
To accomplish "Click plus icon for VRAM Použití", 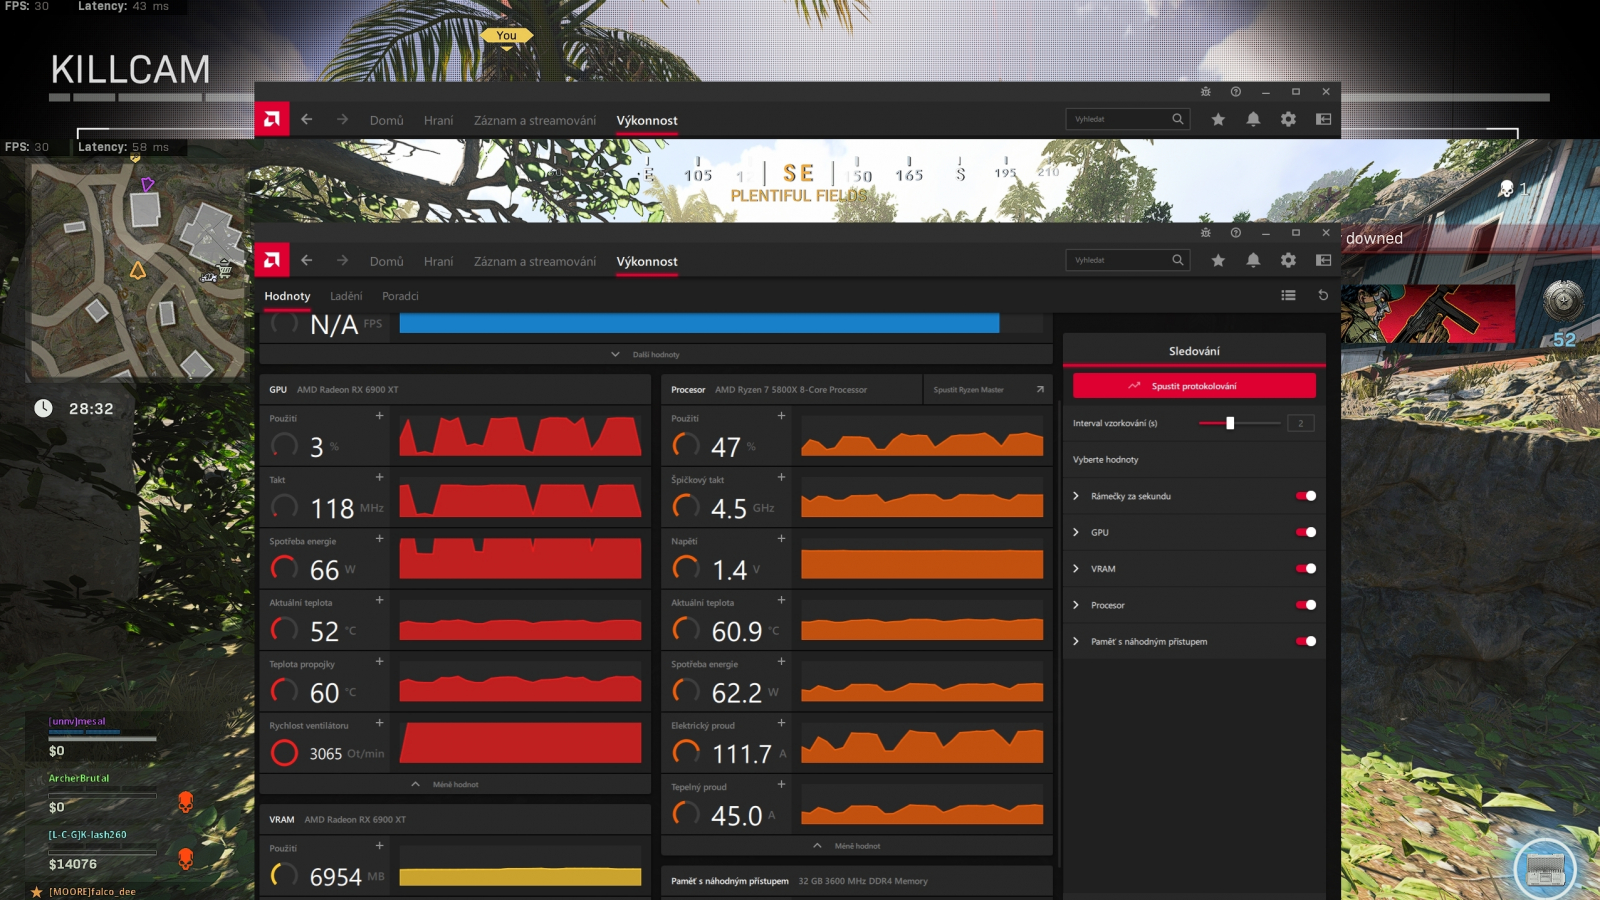I will [379, 845].
